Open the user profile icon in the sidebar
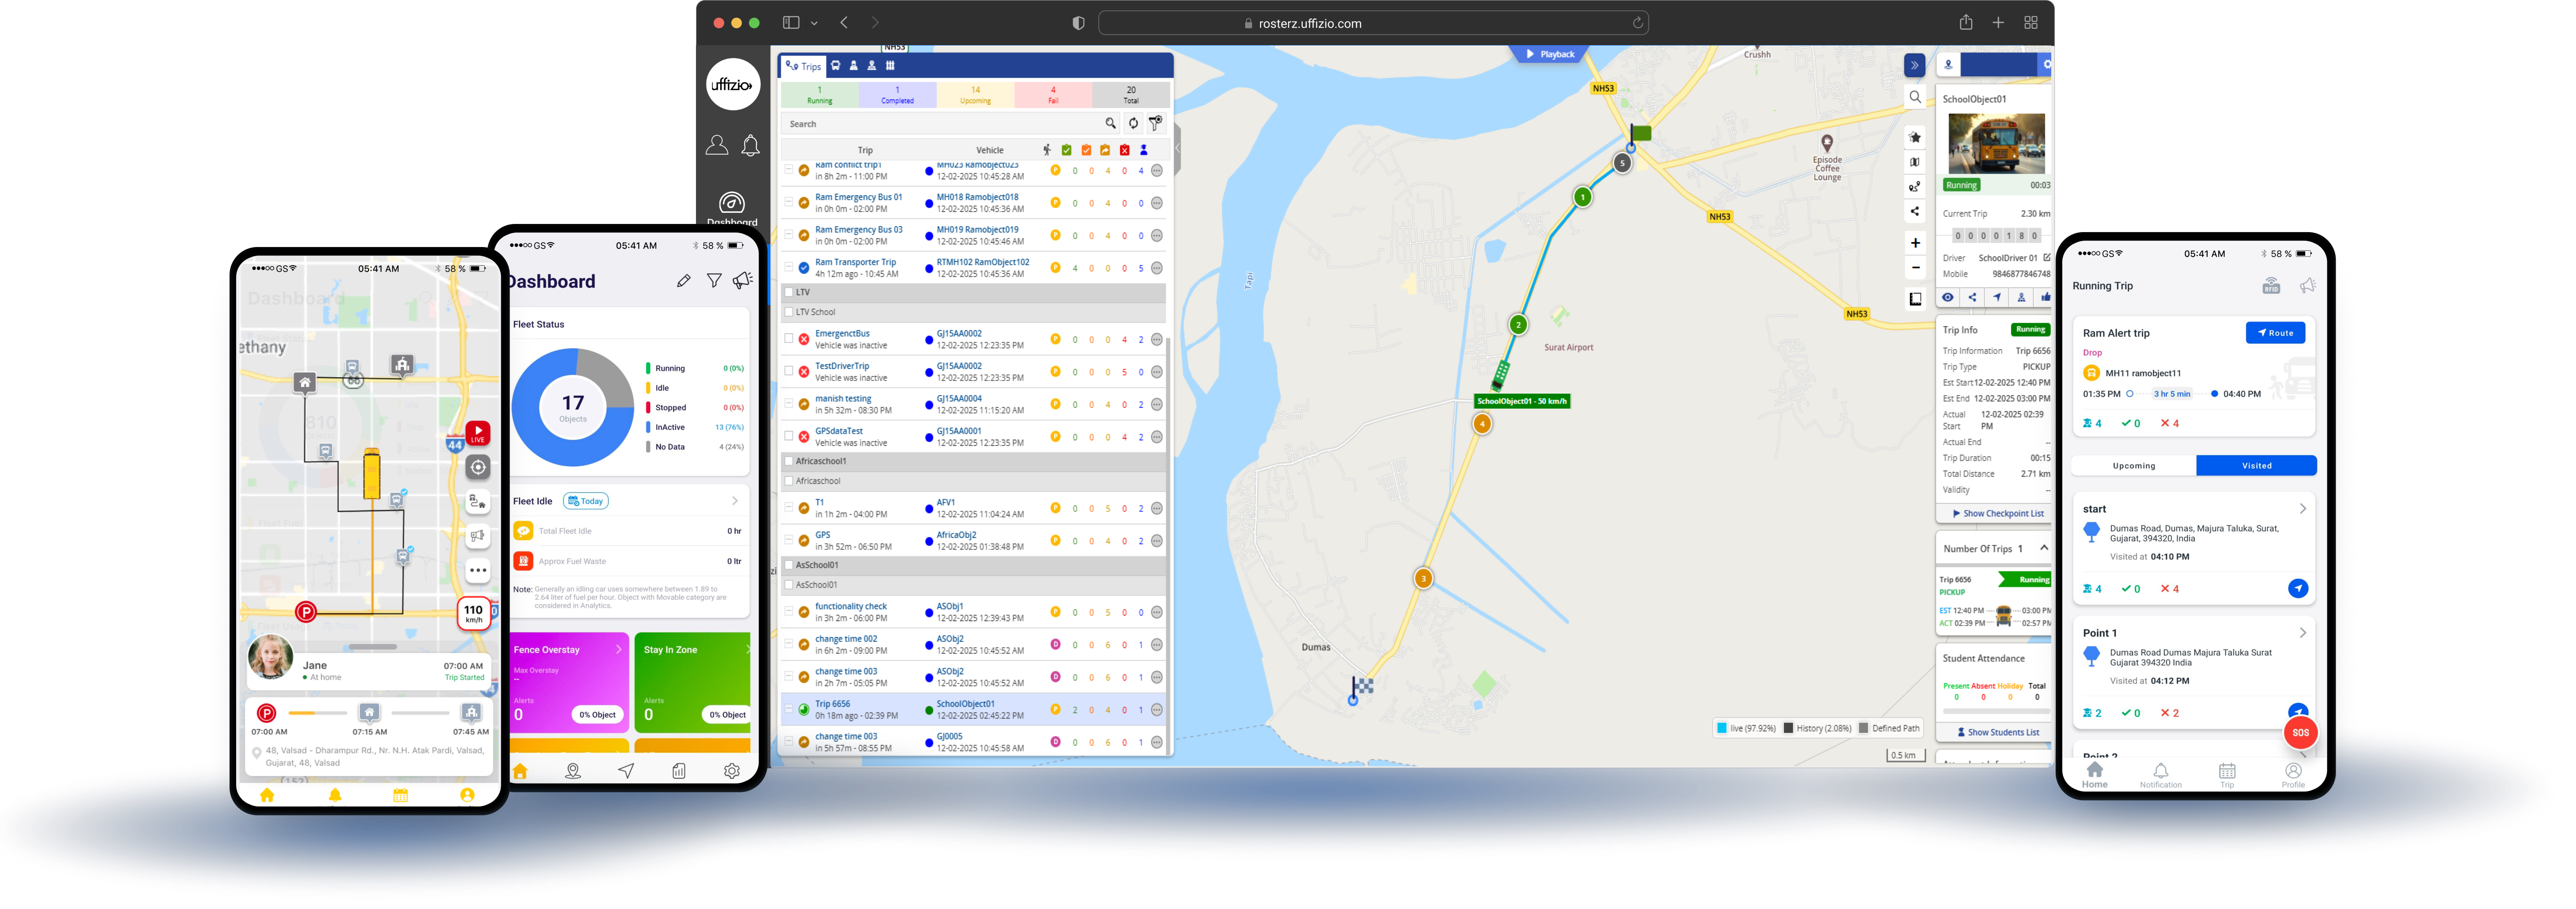Viewport: 2576px width, 909px height. tap(717, 145)
